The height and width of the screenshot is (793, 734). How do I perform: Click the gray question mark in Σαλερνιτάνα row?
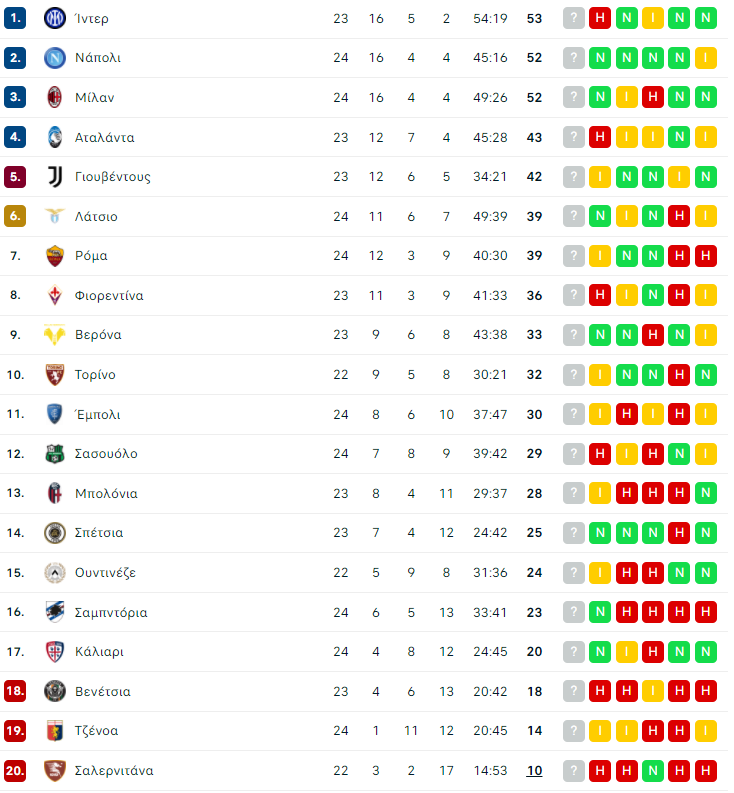574,771
